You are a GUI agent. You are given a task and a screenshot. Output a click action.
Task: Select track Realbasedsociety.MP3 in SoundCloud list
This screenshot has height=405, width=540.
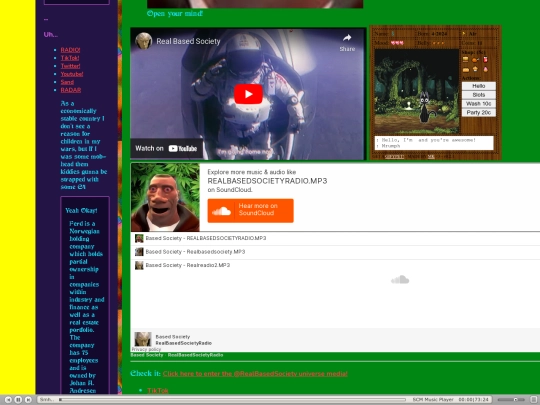(x=335, y=252)
